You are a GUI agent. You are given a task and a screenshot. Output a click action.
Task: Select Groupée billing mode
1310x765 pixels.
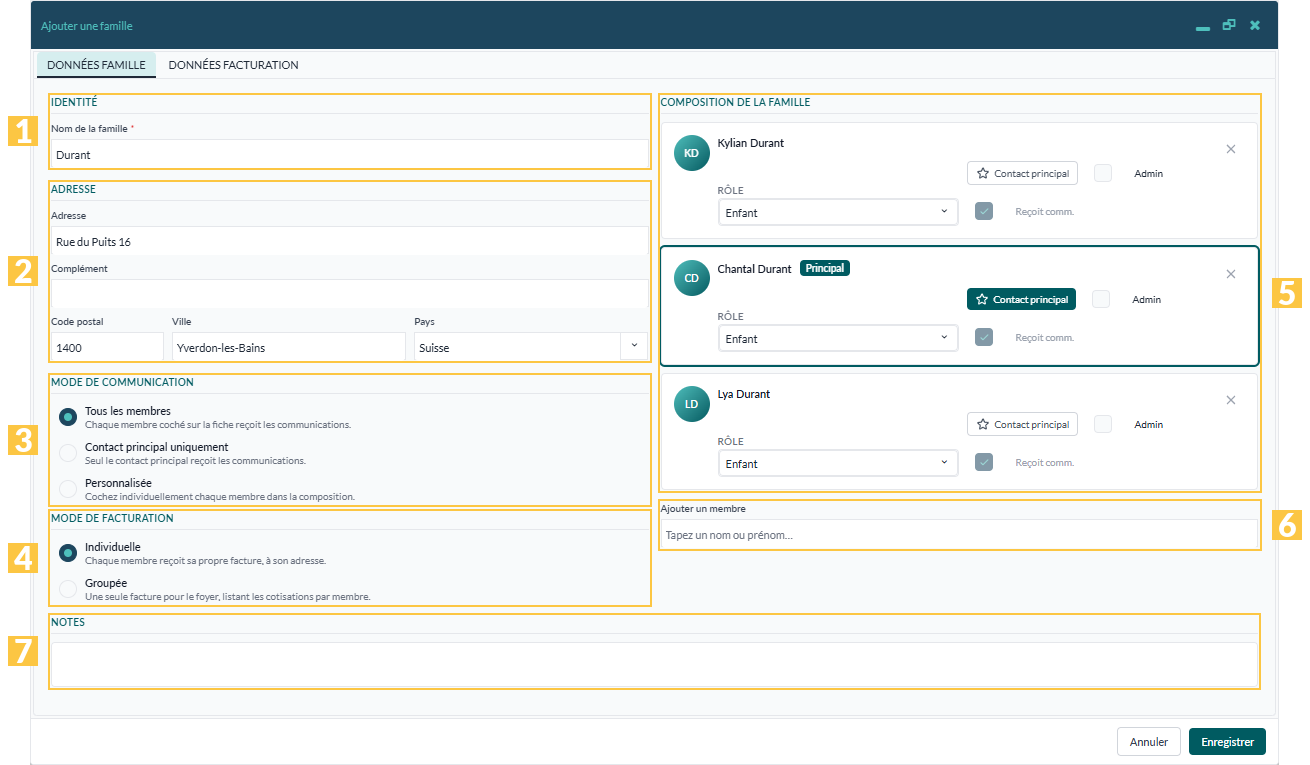pos(68,589)
